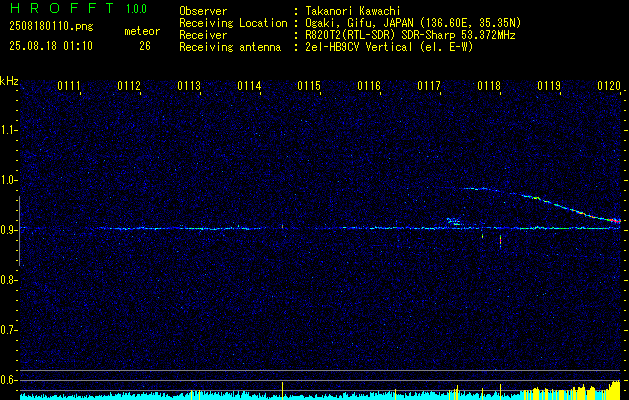Click frequency axis label 0.8

click(8, 280)
